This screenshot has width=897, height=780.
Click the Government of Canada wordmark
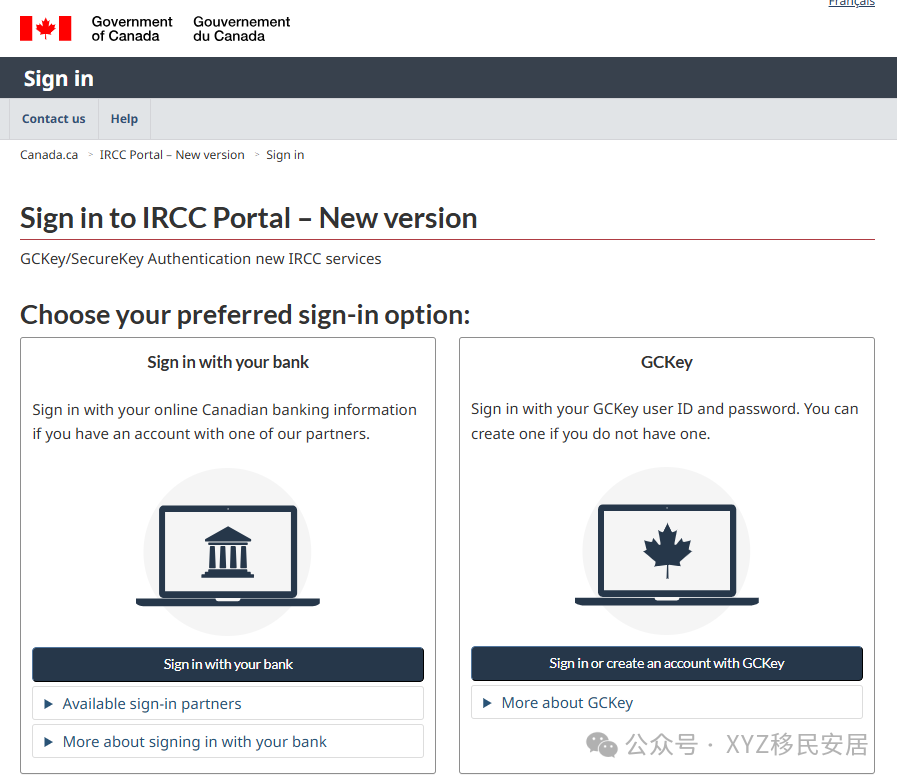click(132, 29)
